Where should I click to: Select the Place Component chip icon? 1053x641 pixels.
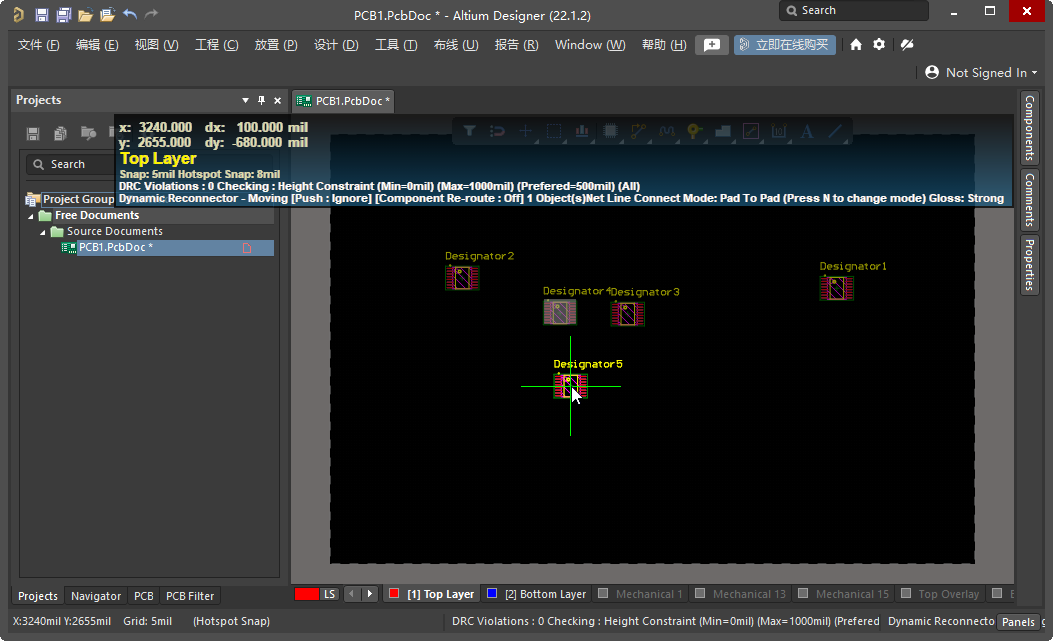(608, 131)
